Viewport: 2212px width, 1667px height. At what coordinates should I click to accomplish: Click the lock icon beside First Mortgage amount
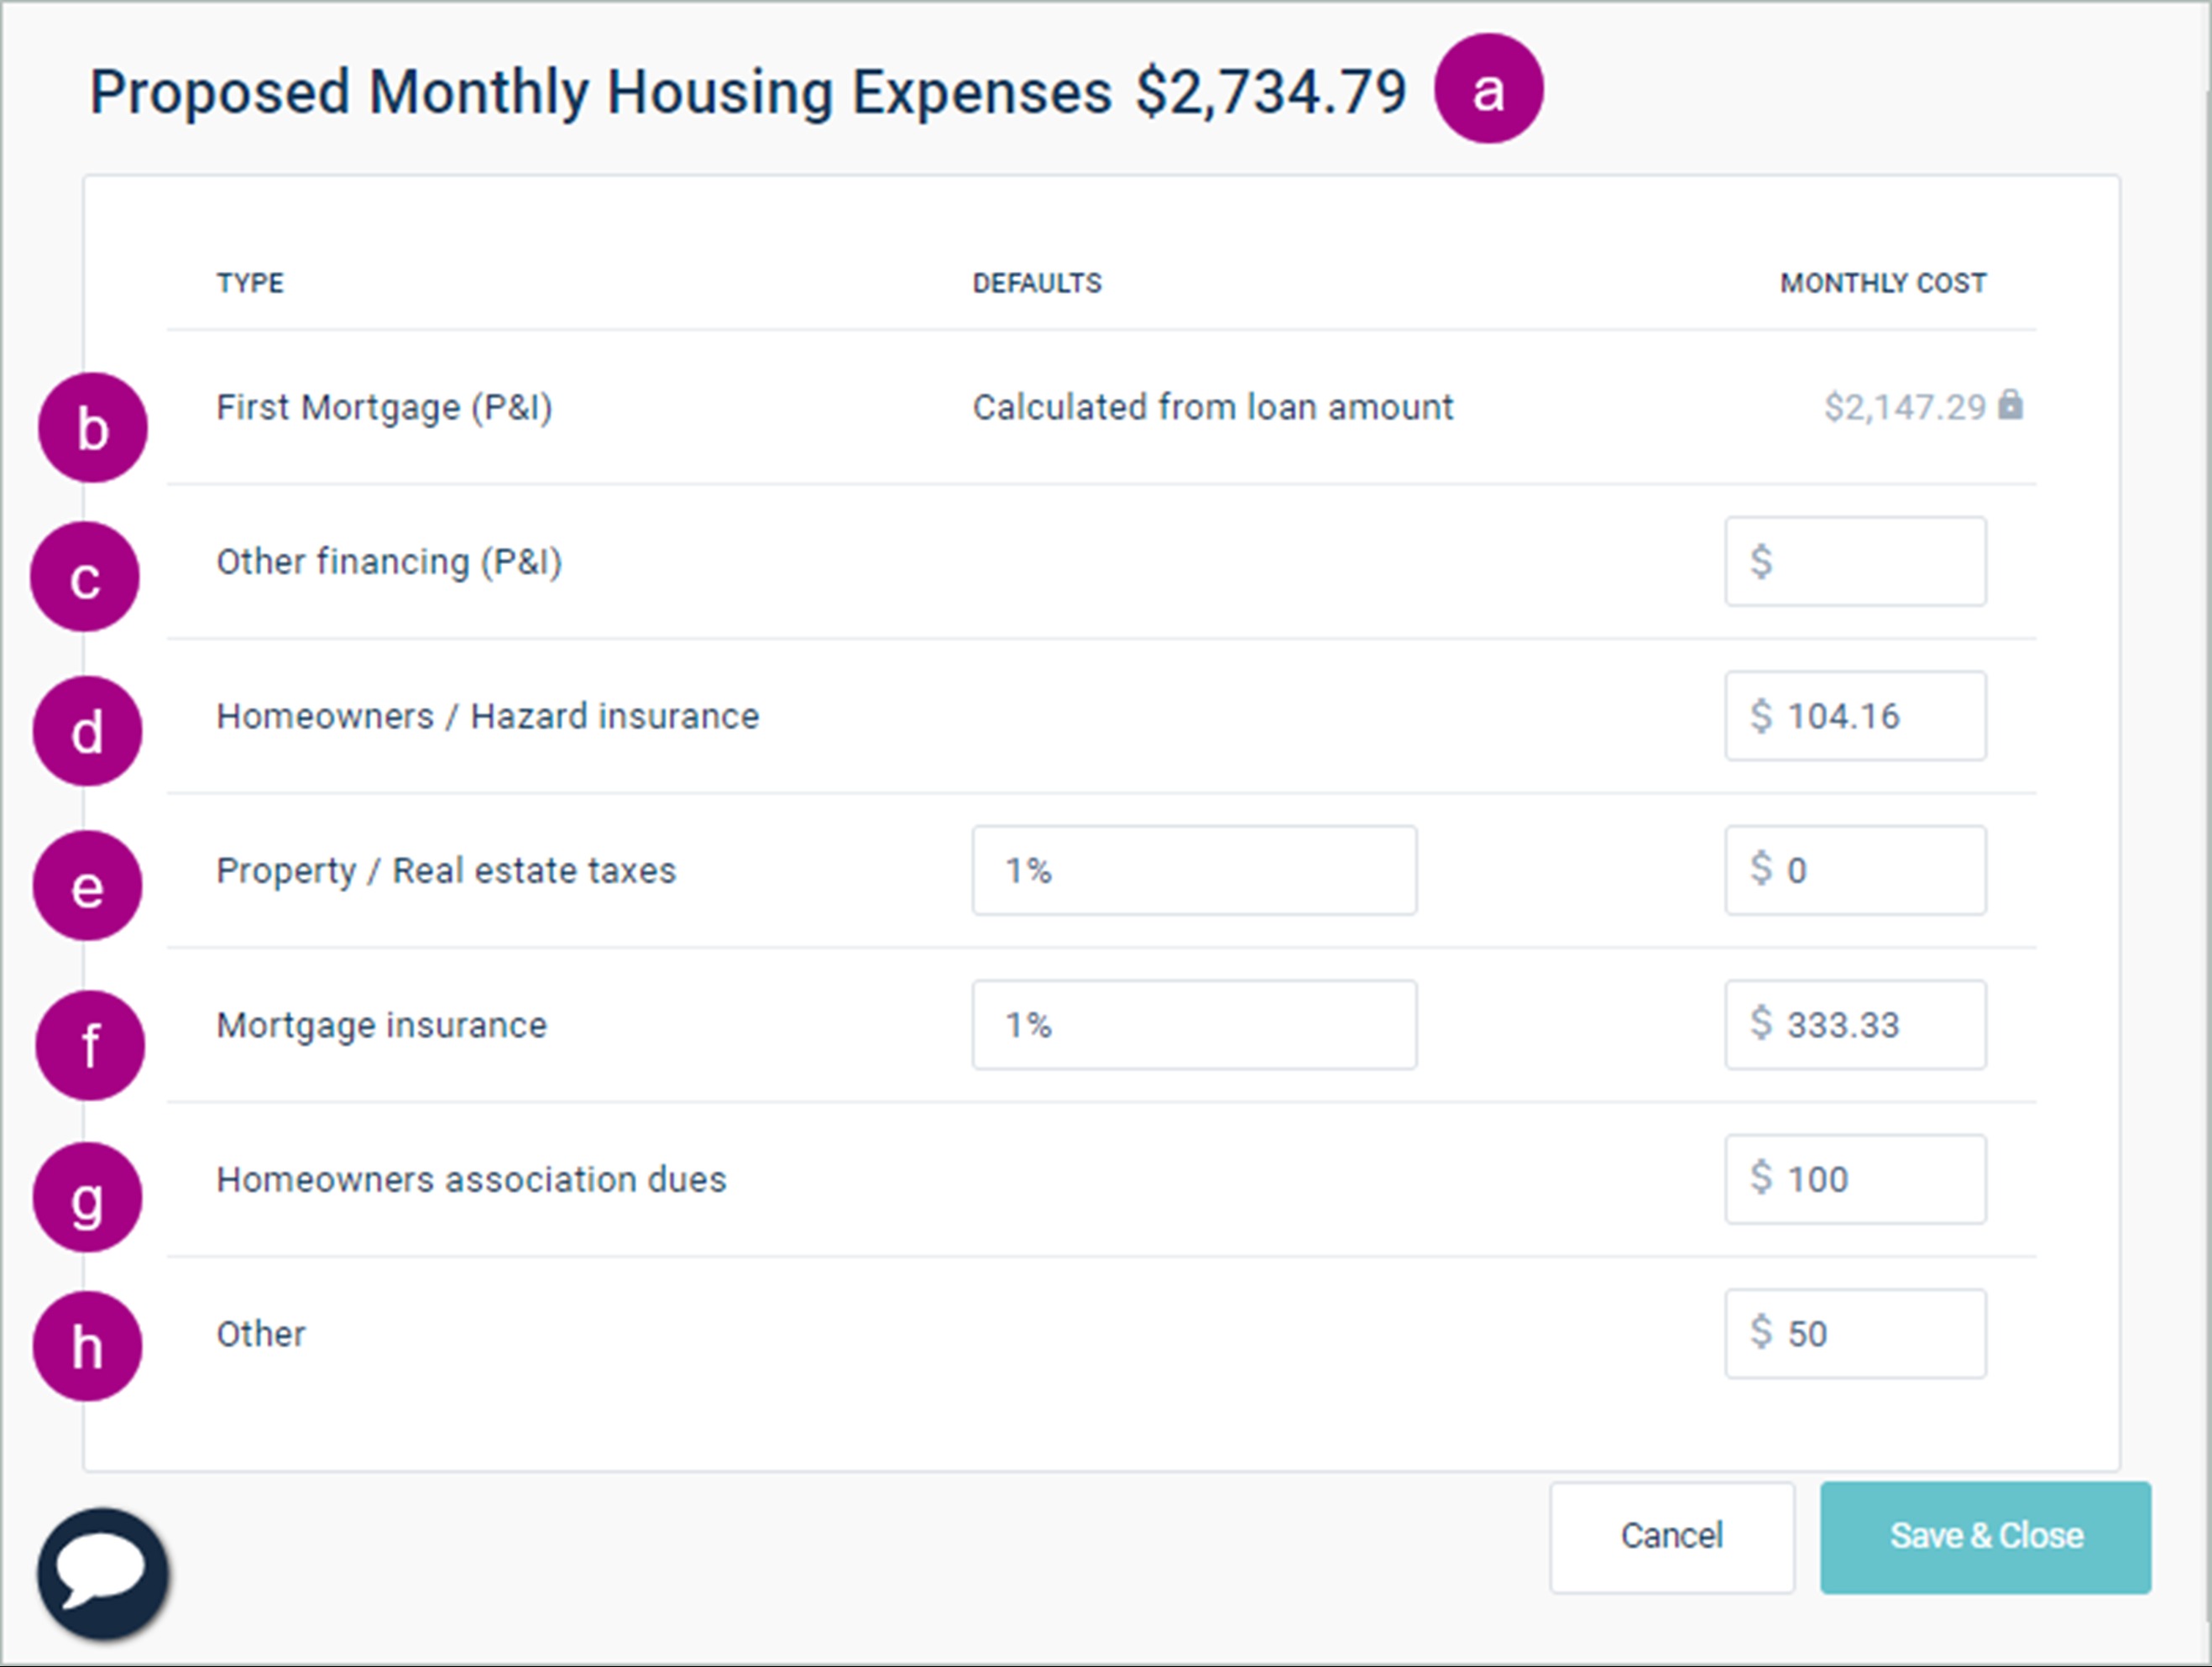(x=2010, y=405)
